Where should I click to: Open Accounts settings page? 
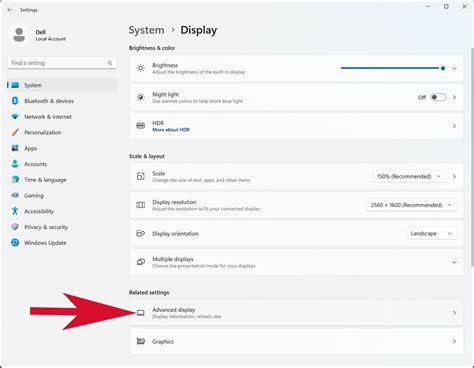coord(62,164)
